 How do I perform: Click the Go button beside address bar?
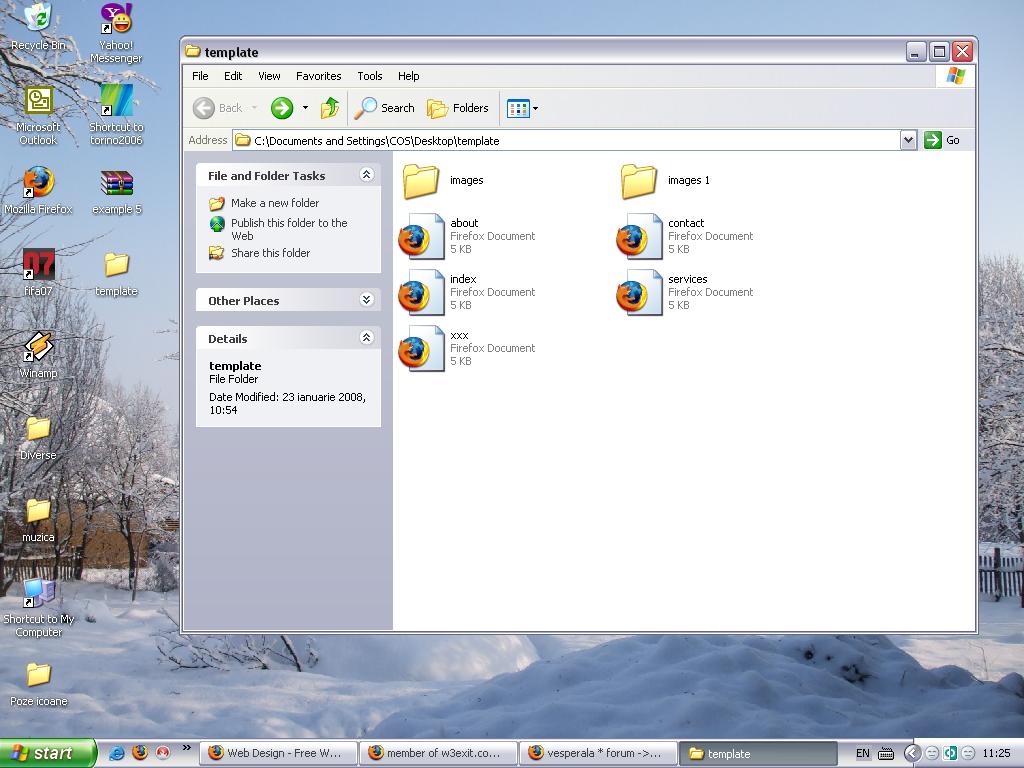(x=942, y=140)
